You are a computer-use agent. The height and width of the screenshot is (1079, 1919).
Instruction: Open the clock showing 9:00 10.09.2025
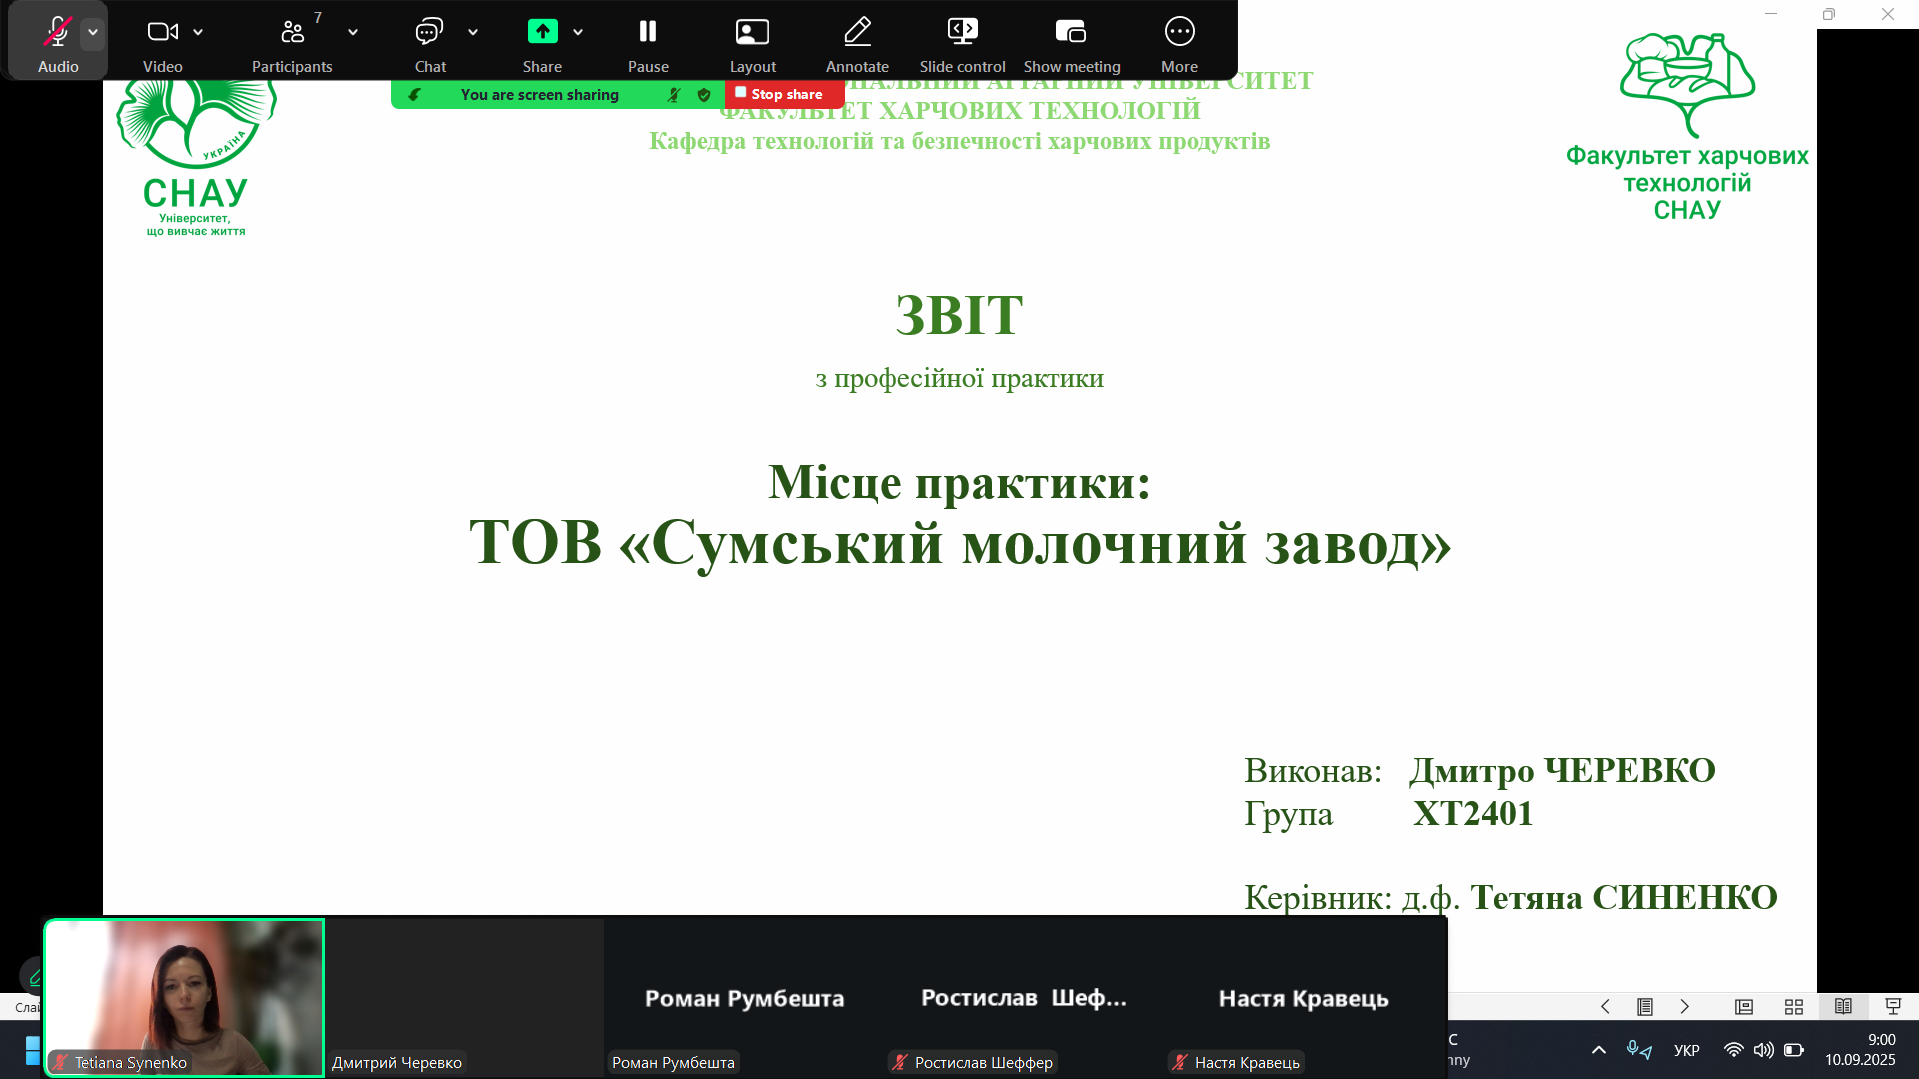1860,1050
